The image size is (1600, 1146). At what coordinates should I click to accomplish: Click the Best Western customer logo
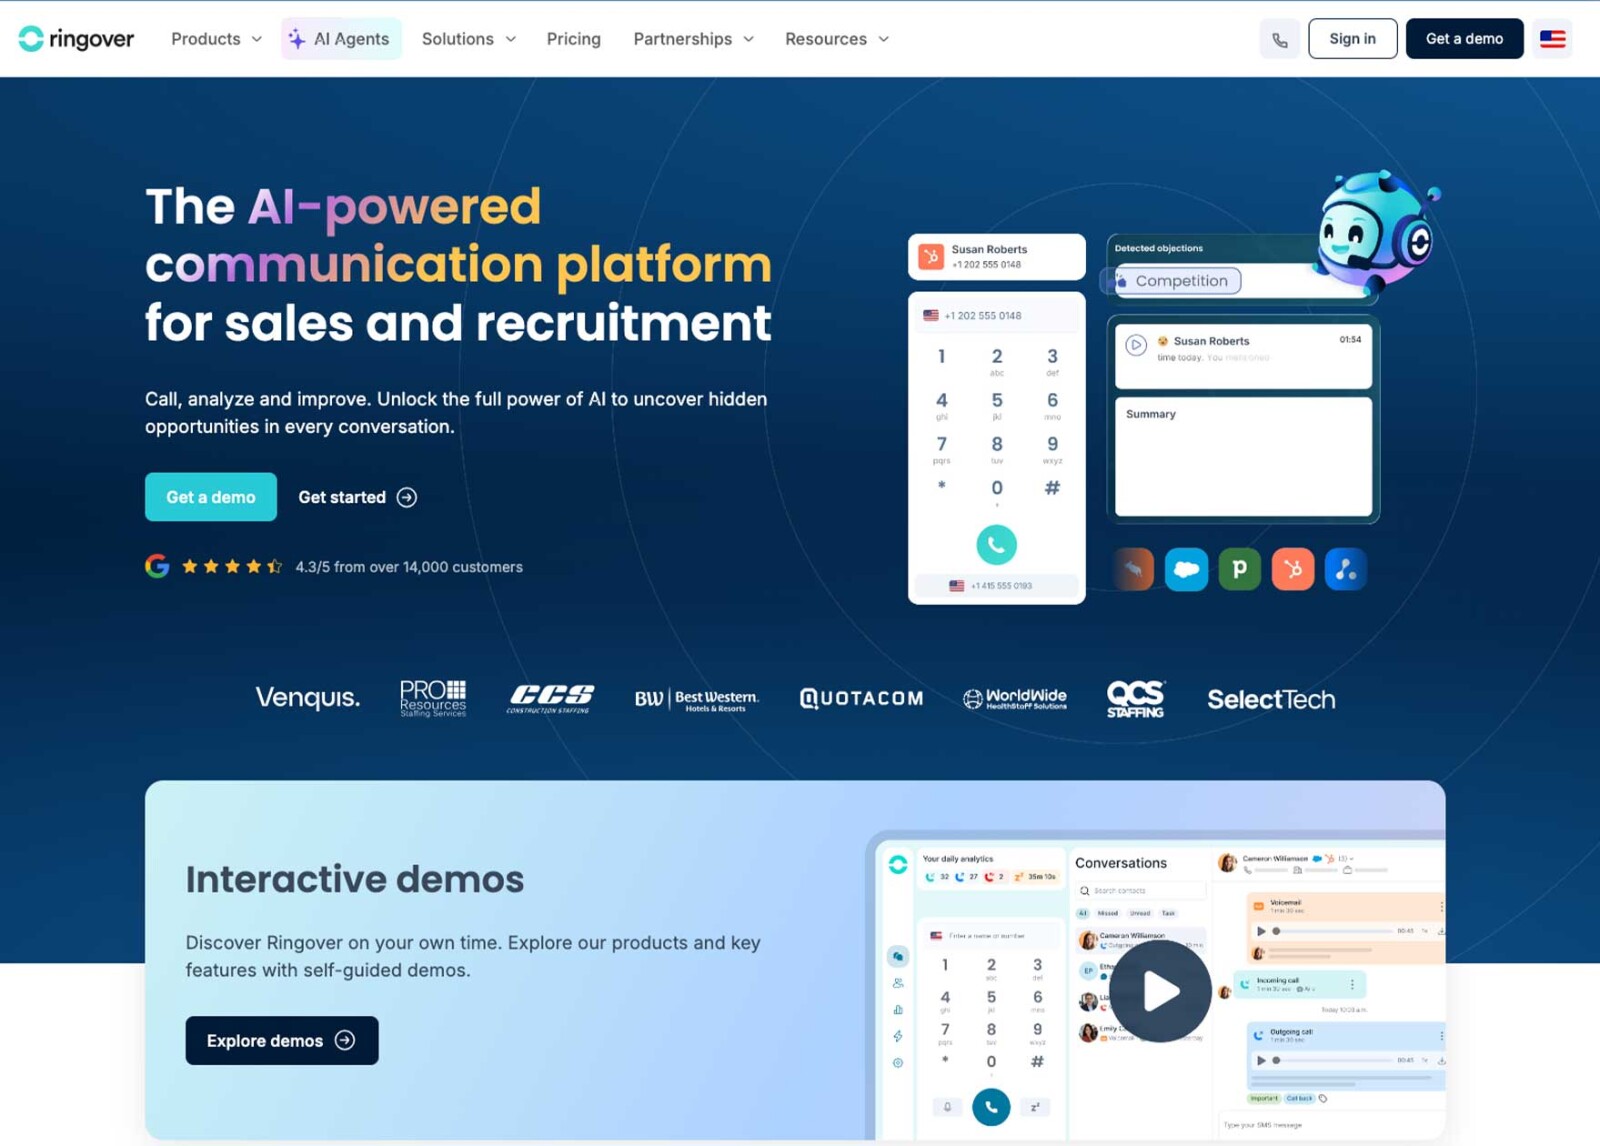696,699
